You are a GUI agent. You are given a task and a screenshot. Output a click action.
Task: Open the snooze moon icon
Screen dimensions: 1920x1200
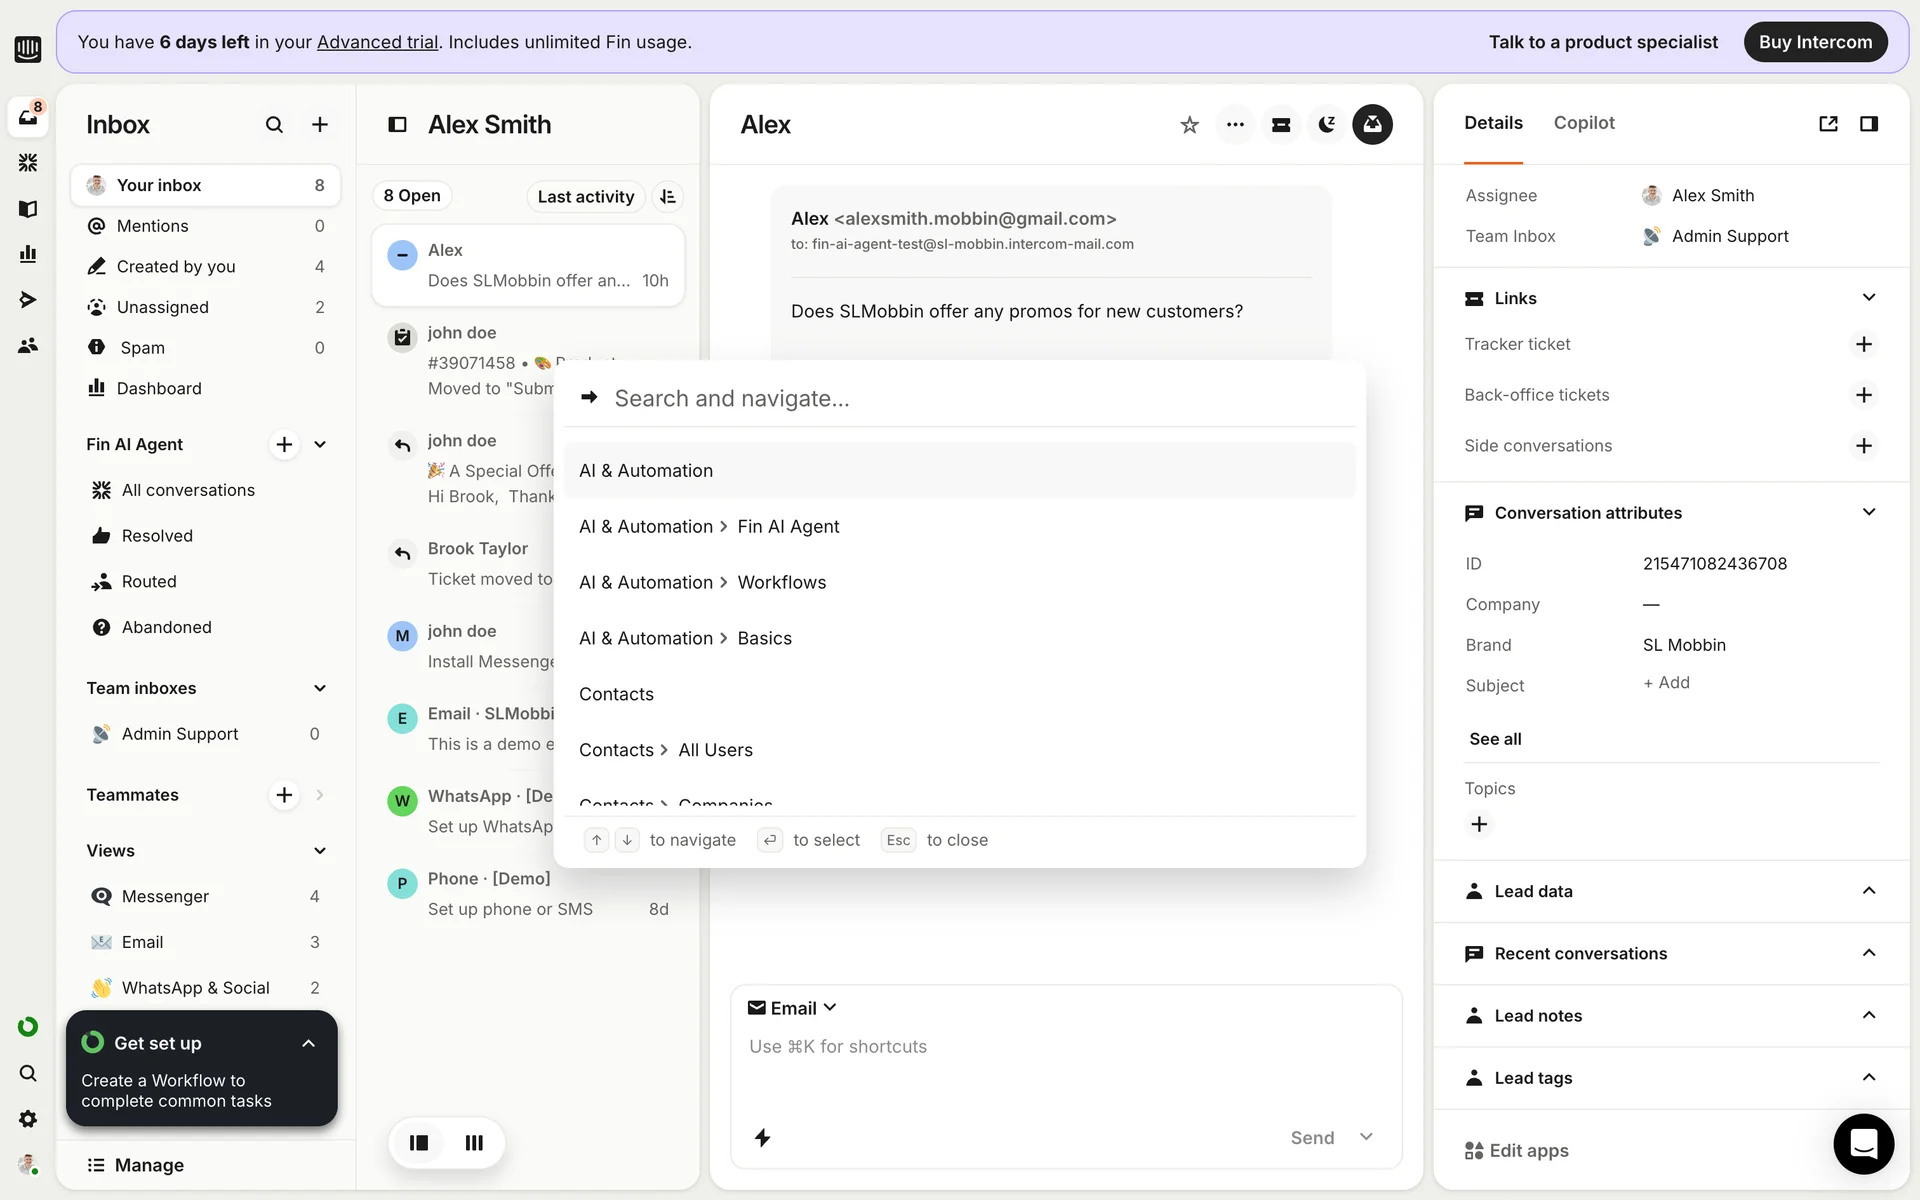pos(1327,125)
